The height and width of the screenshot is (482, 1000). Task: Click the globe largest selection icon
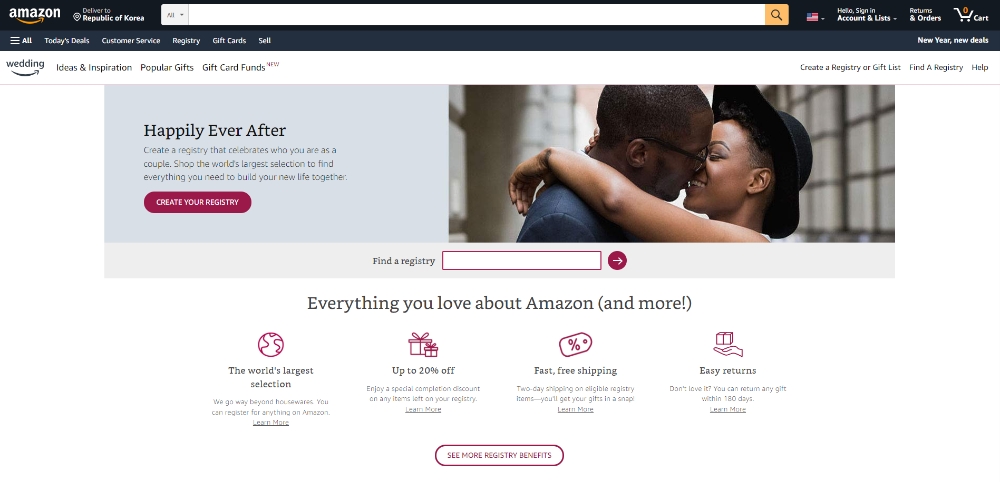pos(270,344)
